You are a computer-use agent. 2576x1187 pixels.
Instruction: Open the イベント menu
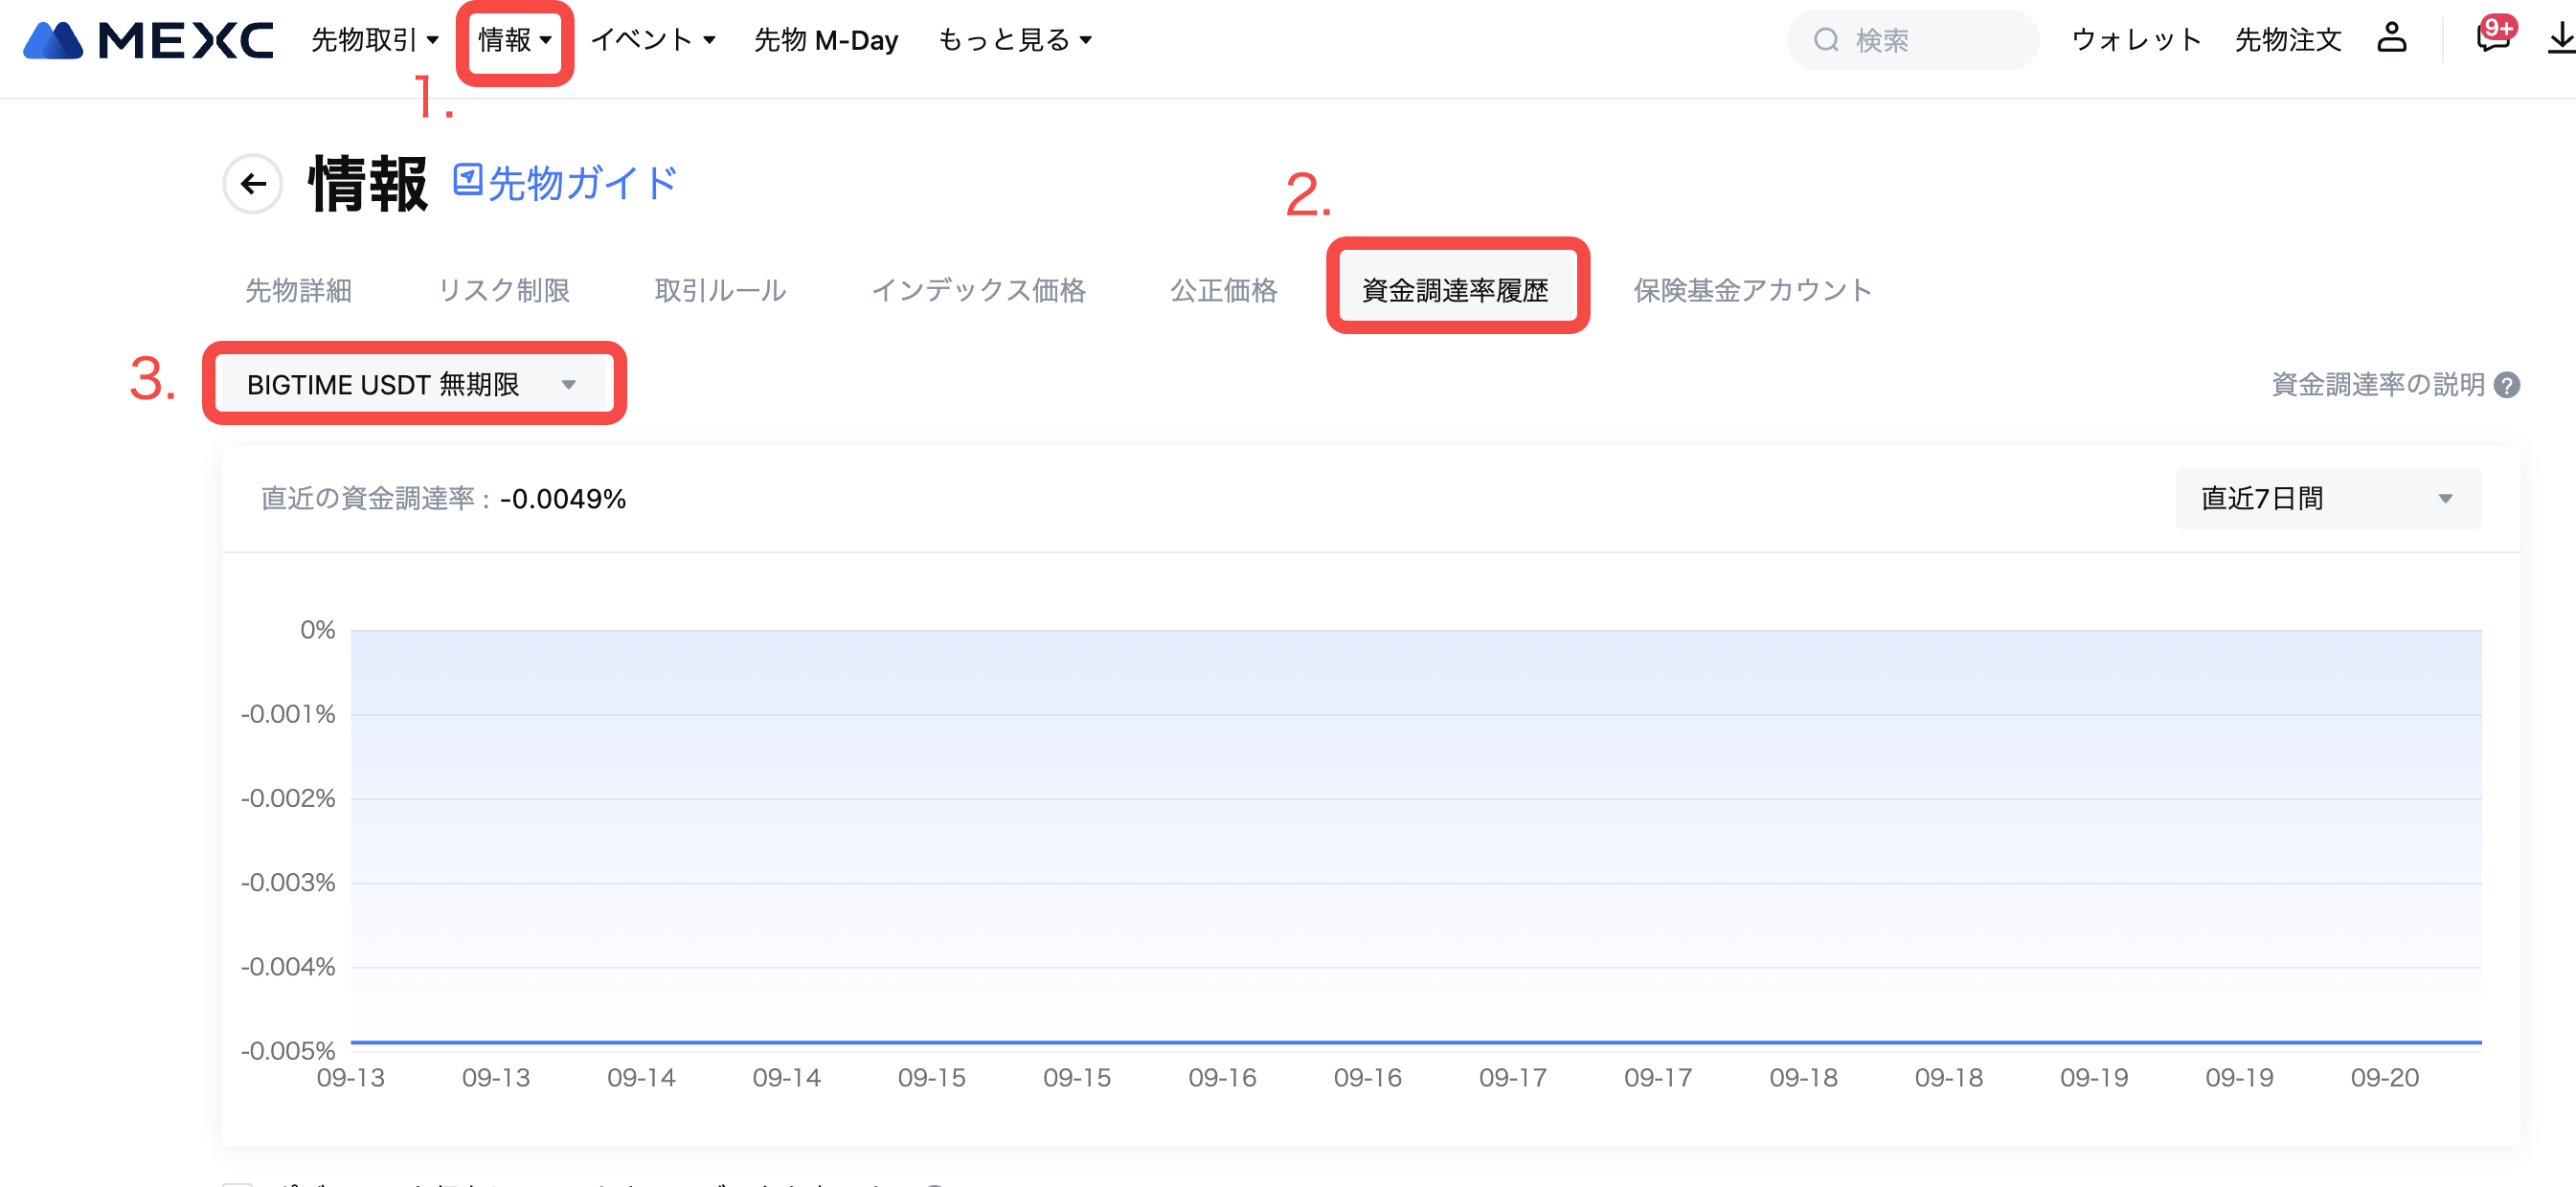pyautogui.click(x=653, y=40)
